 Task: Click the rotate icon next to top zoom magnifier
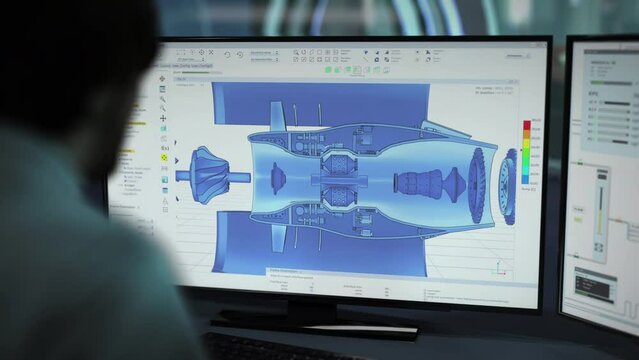pos(304,52)
